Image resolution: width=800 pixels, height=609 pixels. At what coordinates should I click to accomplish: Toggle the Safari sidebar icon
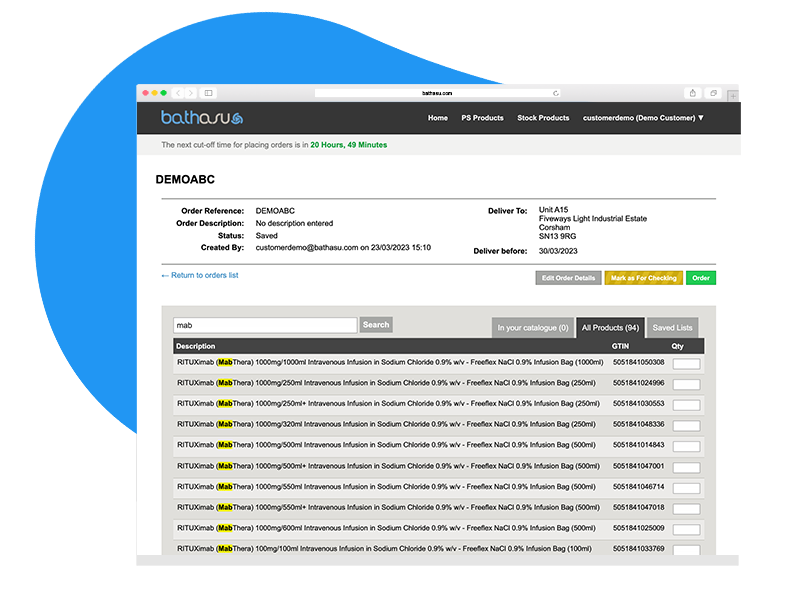pos(209,93)
